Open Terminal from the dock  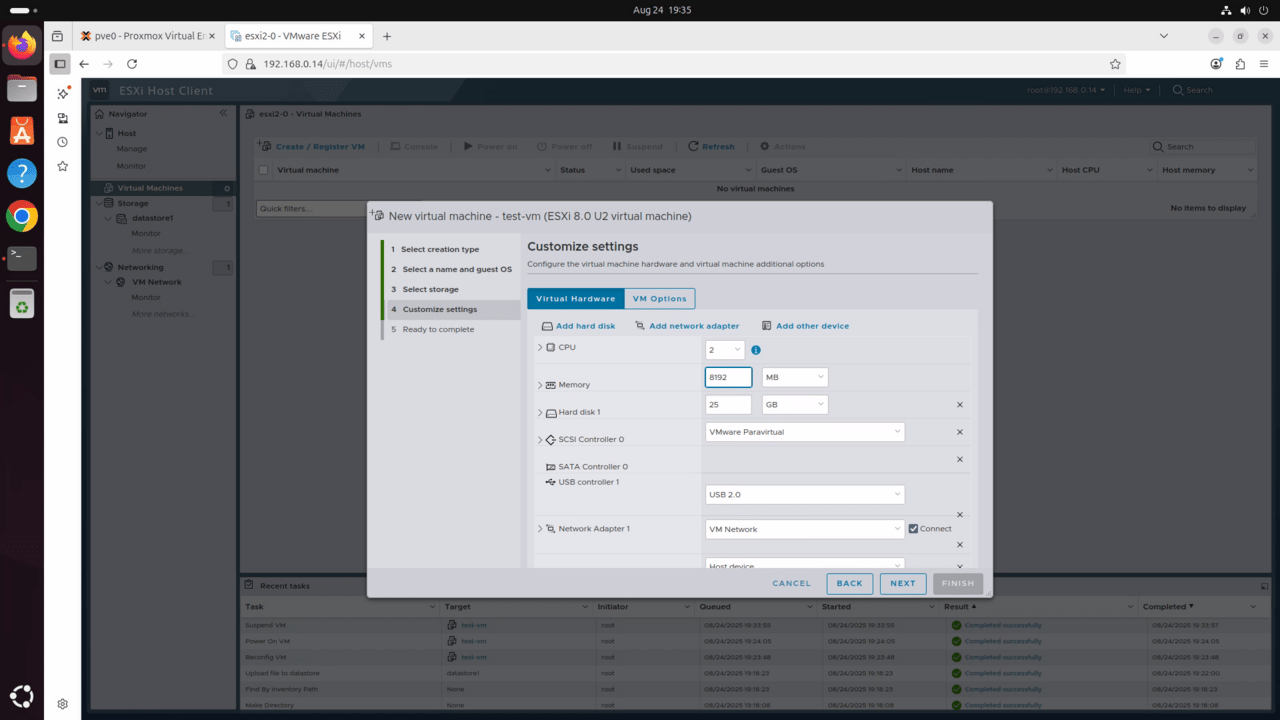[x=22, y=258]
